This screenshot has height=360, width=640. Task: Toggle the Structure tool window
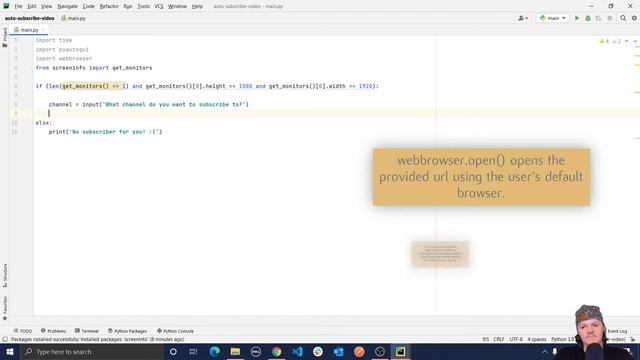[5, 275]
